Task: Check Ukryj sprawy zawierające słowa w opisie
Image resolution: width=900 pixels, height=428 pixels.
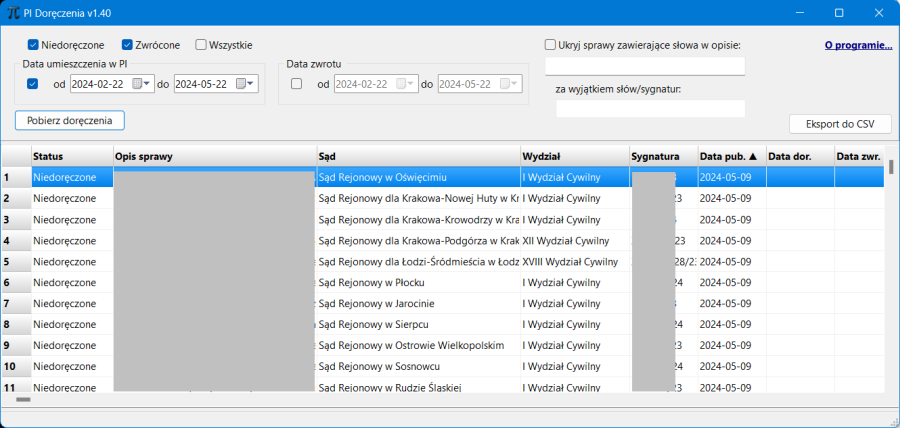Action: click(551, 45)
